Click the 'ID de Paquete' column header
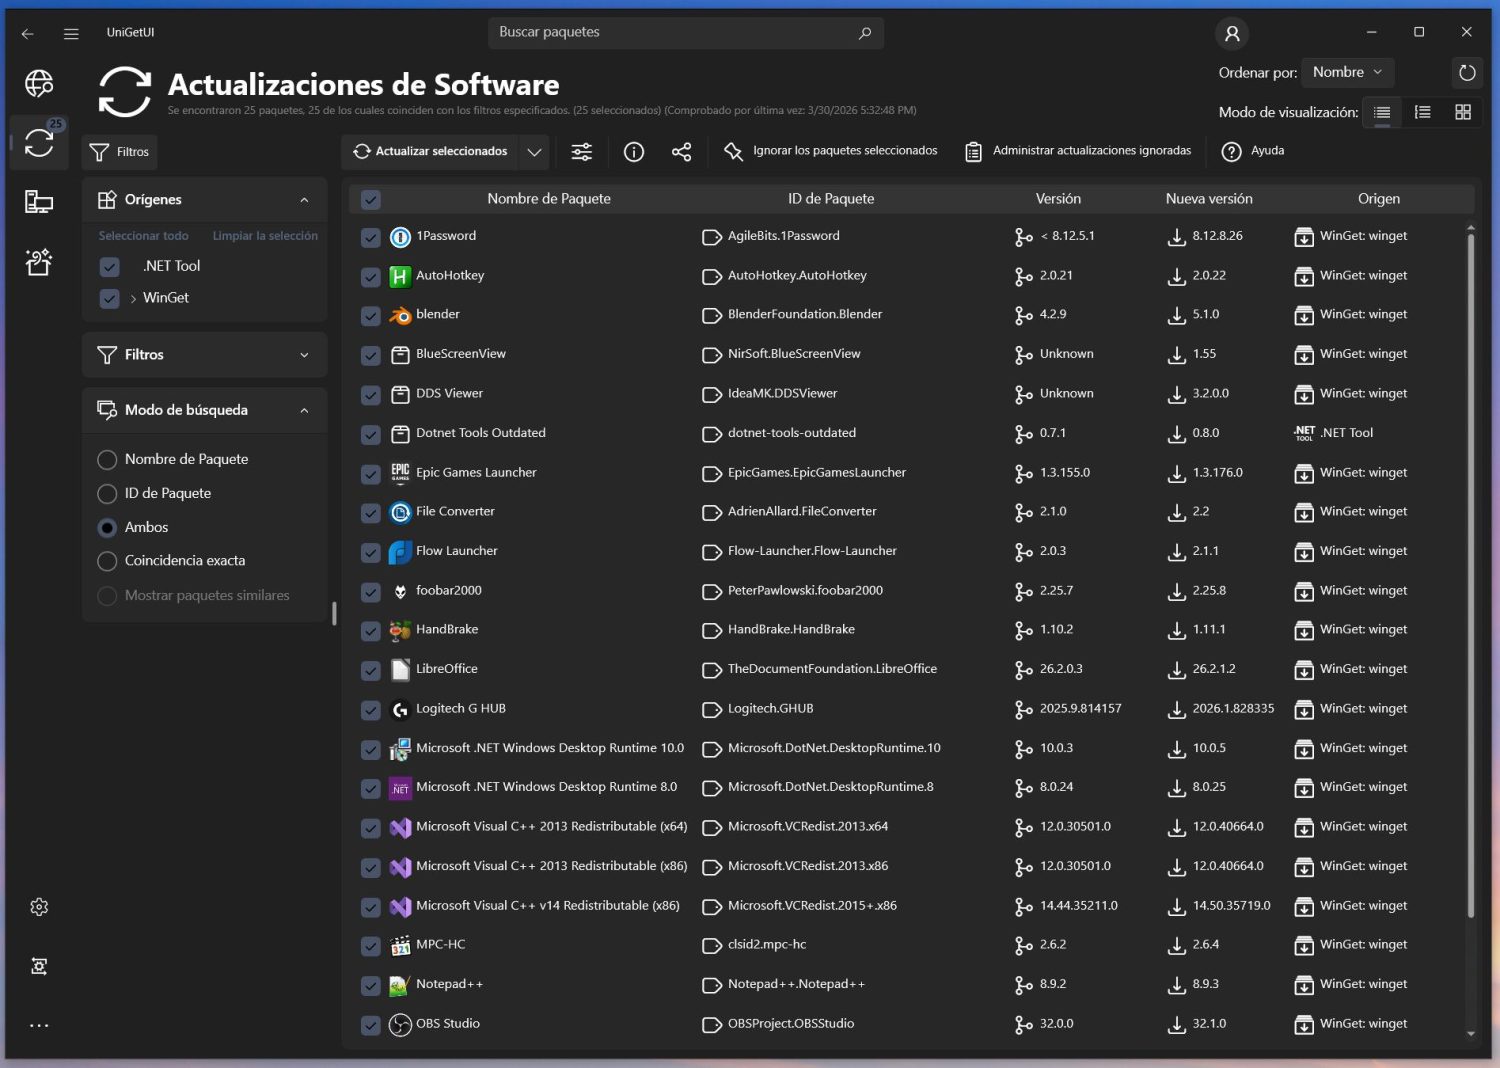 [x=830, y=199]
